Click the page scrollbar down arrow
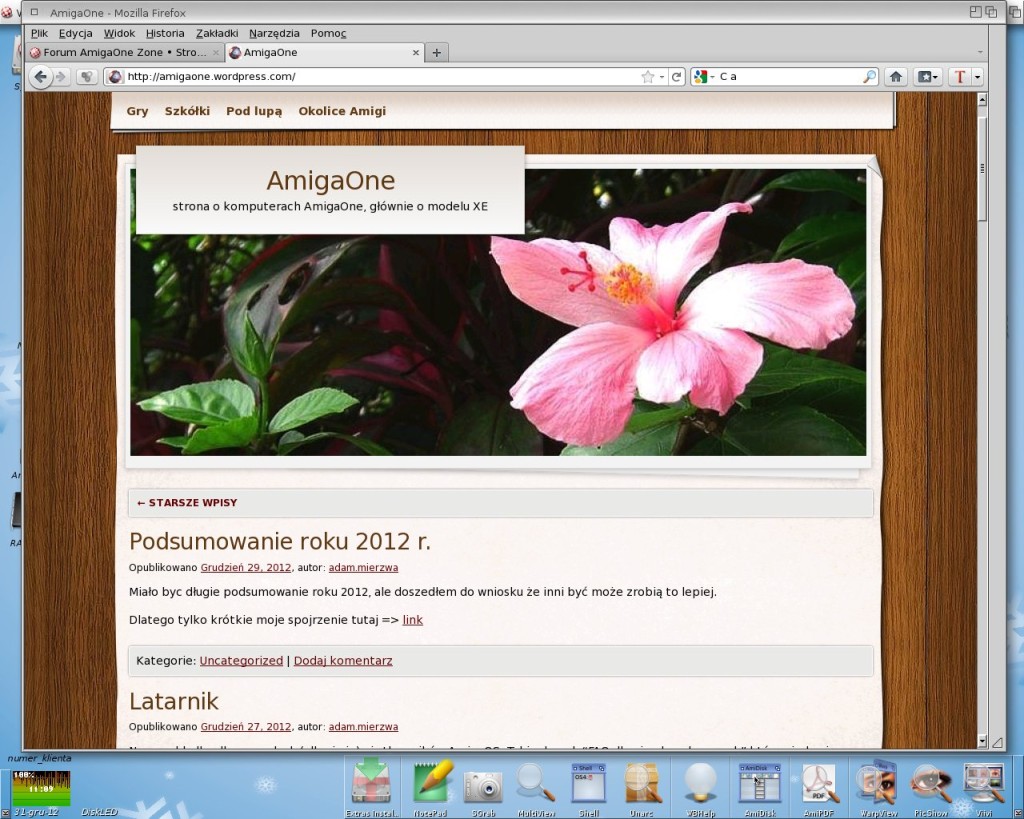Image resolution: width=1024 pixels, height=819 pixels. pyautogui.click(x=982, y=741)
